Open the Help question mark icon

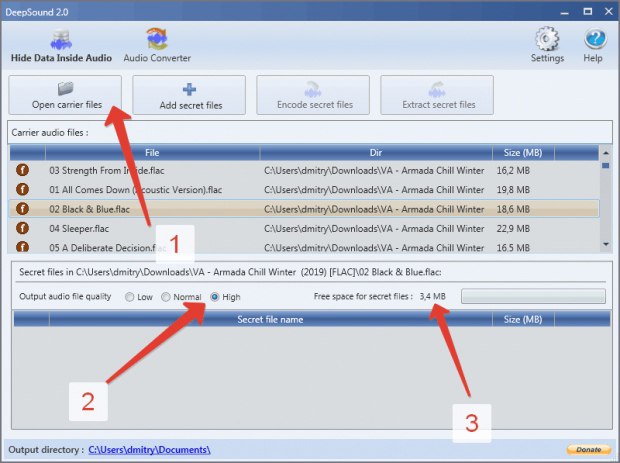(x=593, y=45)
